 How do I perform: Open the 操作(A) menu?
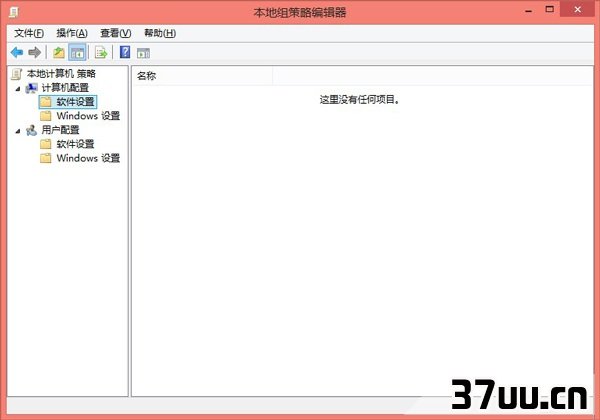[x=72, y=33]
